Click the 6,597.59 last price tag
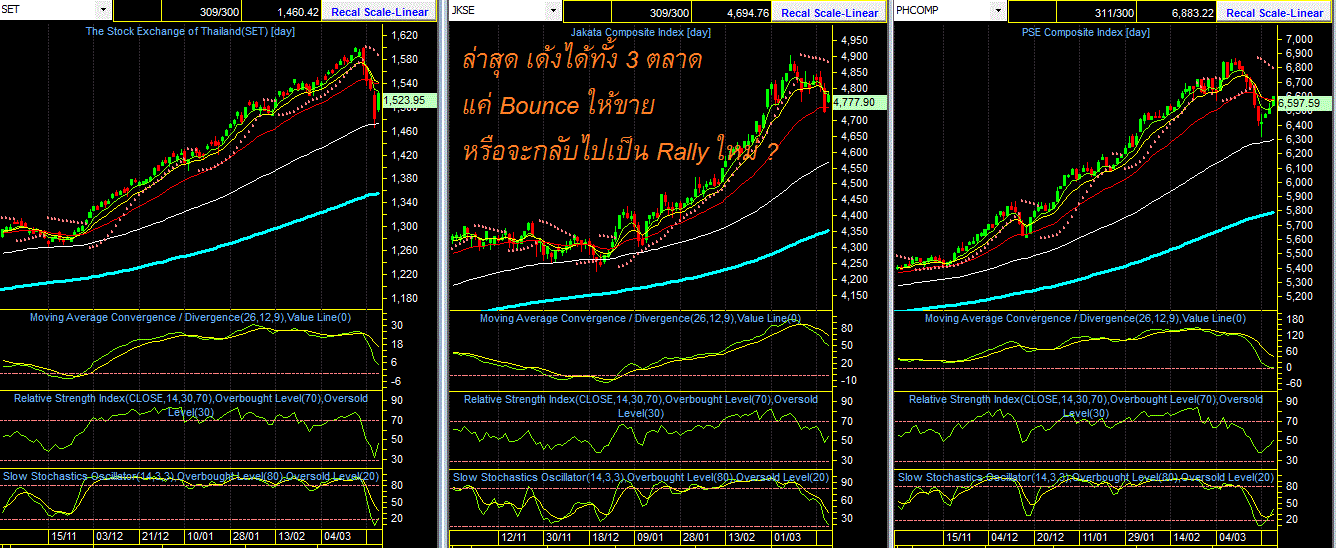The image size is (1336, 548). click(1298, 102)
